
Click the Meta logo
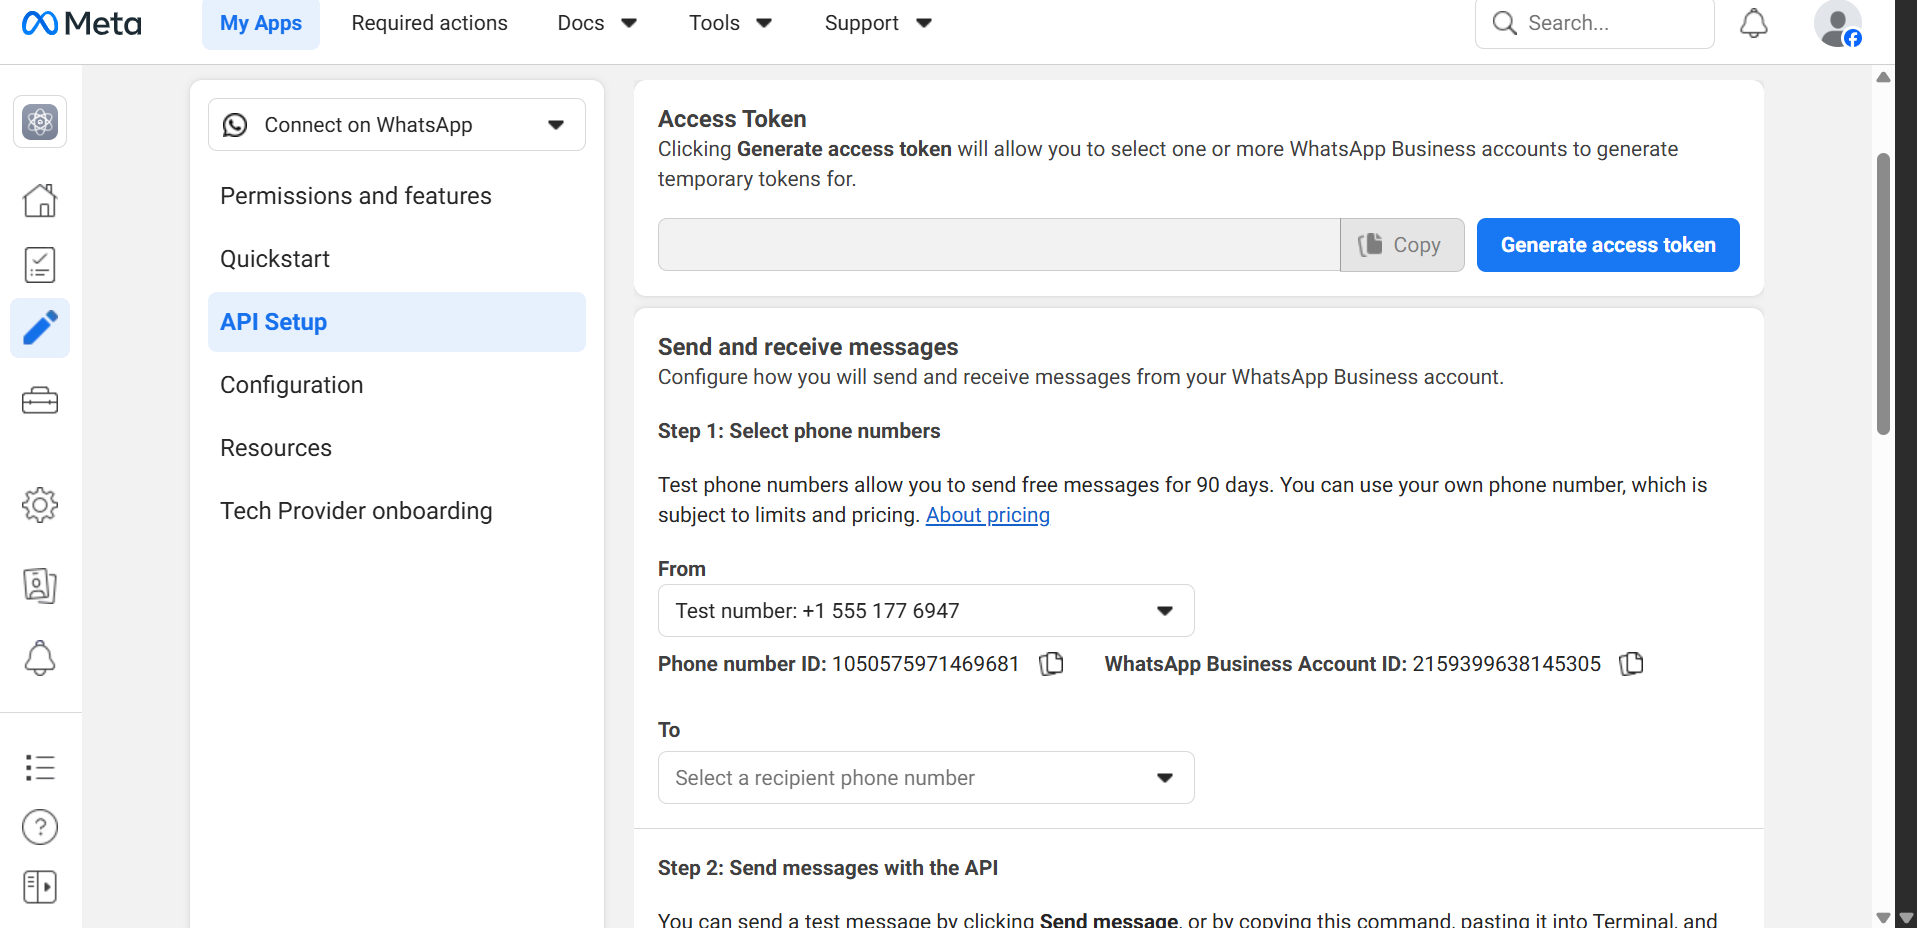[82, 23]
